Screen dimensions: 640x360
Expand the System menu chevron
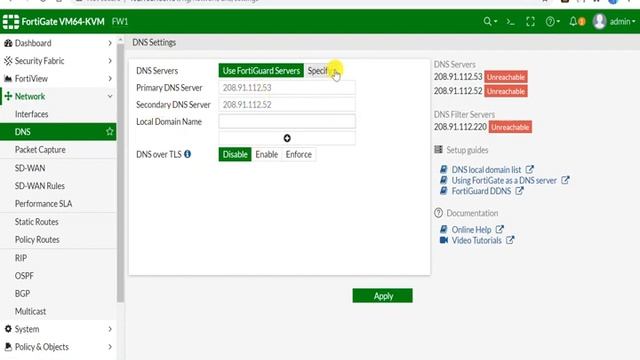click(x=110, y=329)
